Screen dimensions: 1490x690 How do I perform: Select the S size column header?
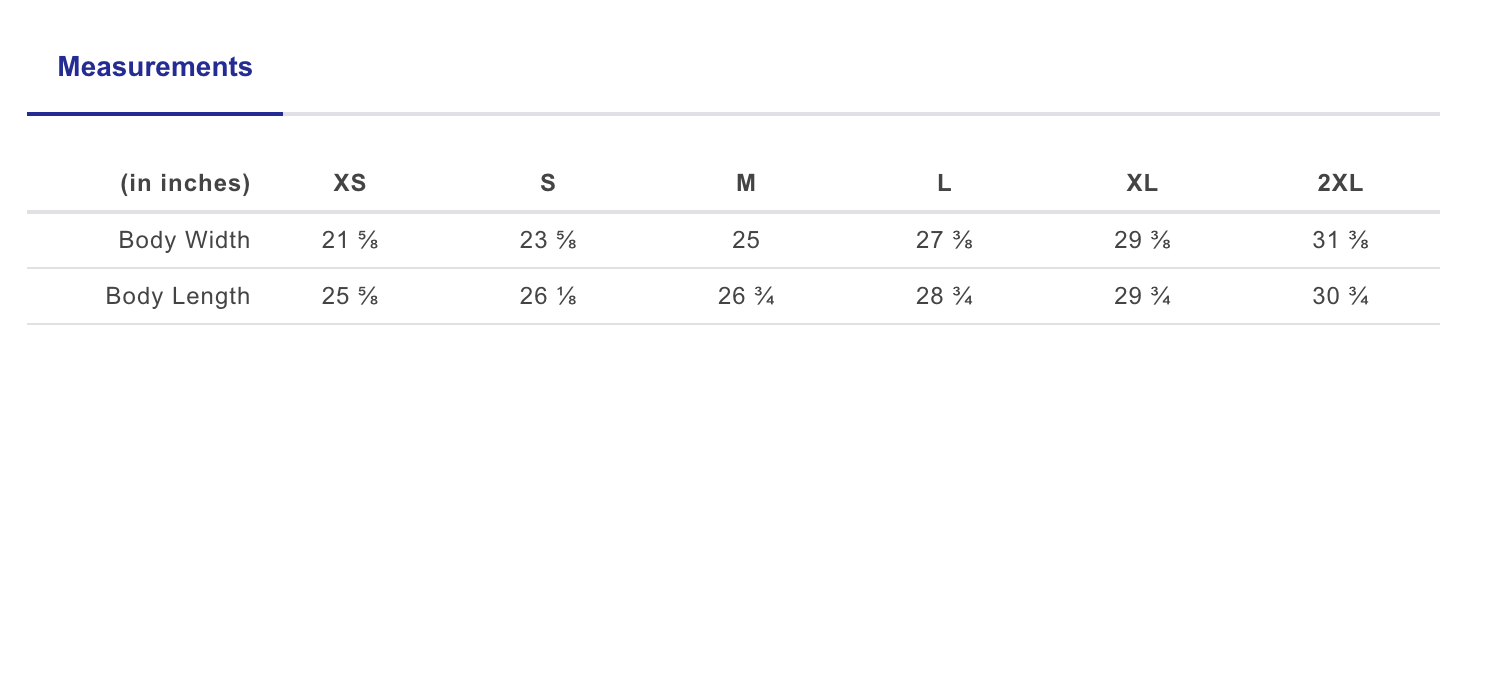click(548, 184)
